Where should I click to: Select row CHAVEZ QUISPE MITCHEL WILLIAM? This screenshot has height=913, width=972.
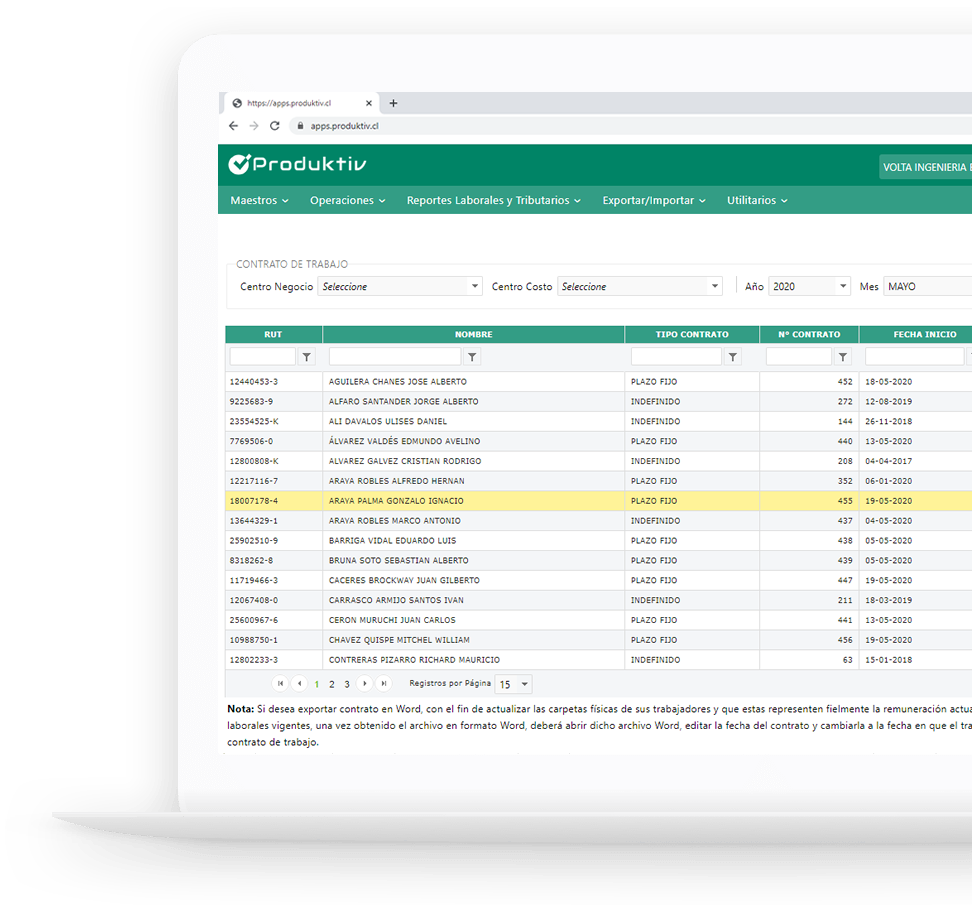[599, 640]
